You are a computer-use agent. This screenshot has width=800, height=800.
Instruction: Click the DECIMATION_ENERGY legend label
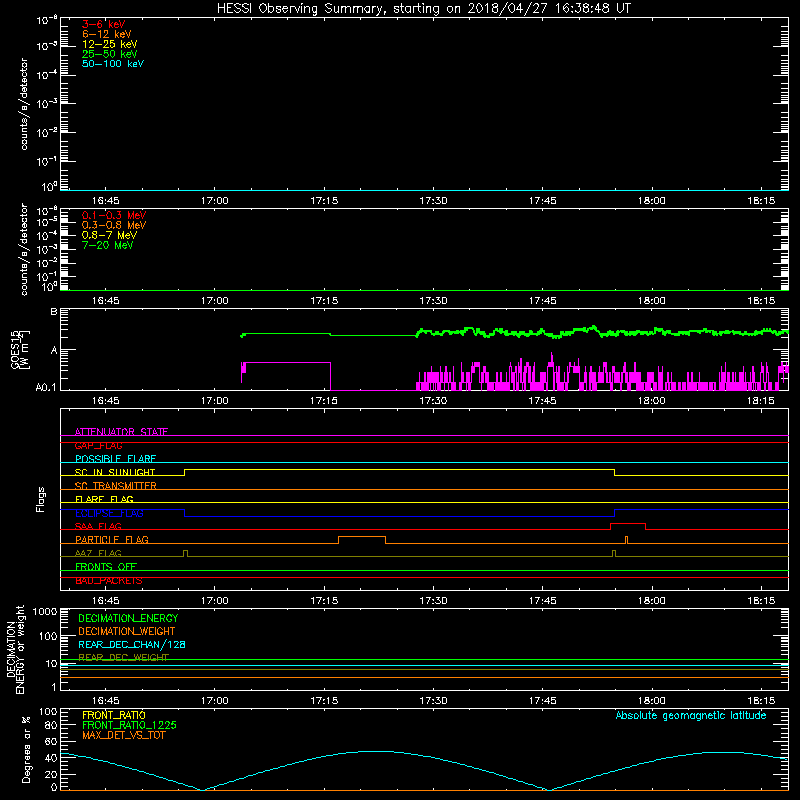(x=128, y=618)
